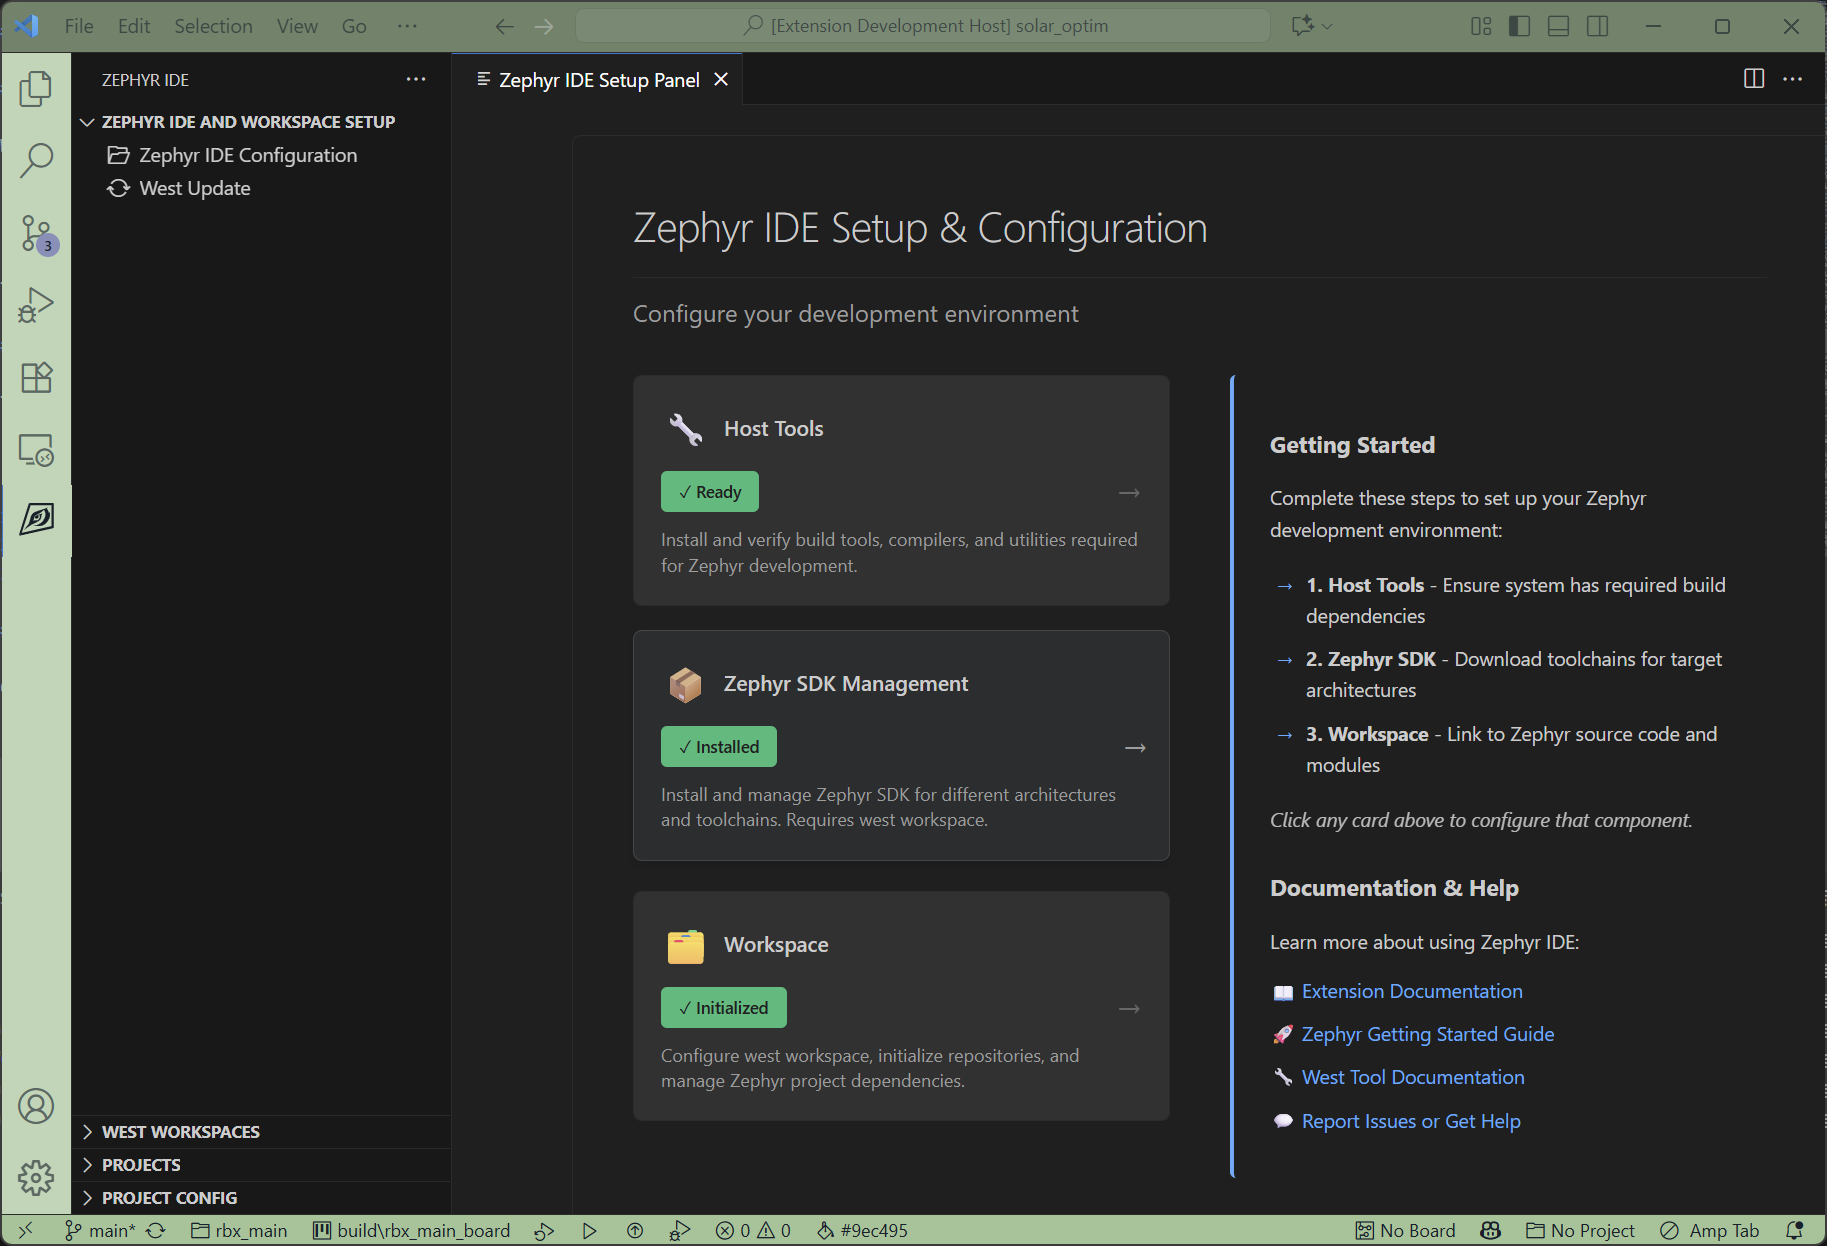Click the command center search box
Viewport: 1827px width, 1246px height.
[923, 26]
